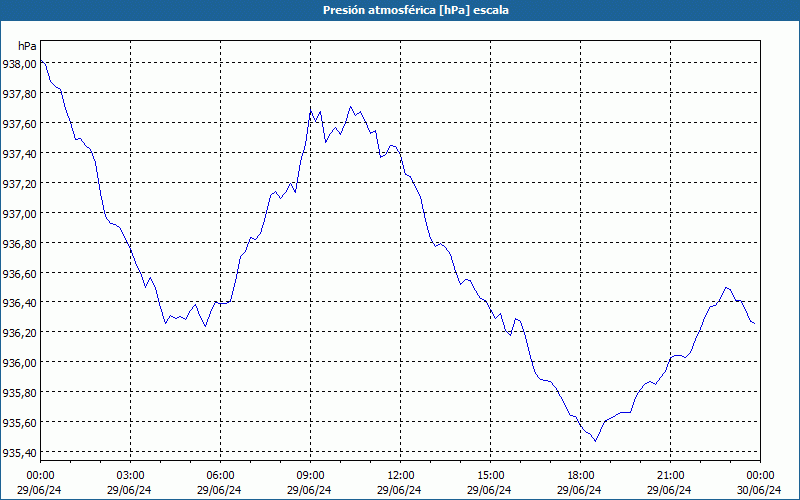Select the 18:00 time label

point(580,476)
